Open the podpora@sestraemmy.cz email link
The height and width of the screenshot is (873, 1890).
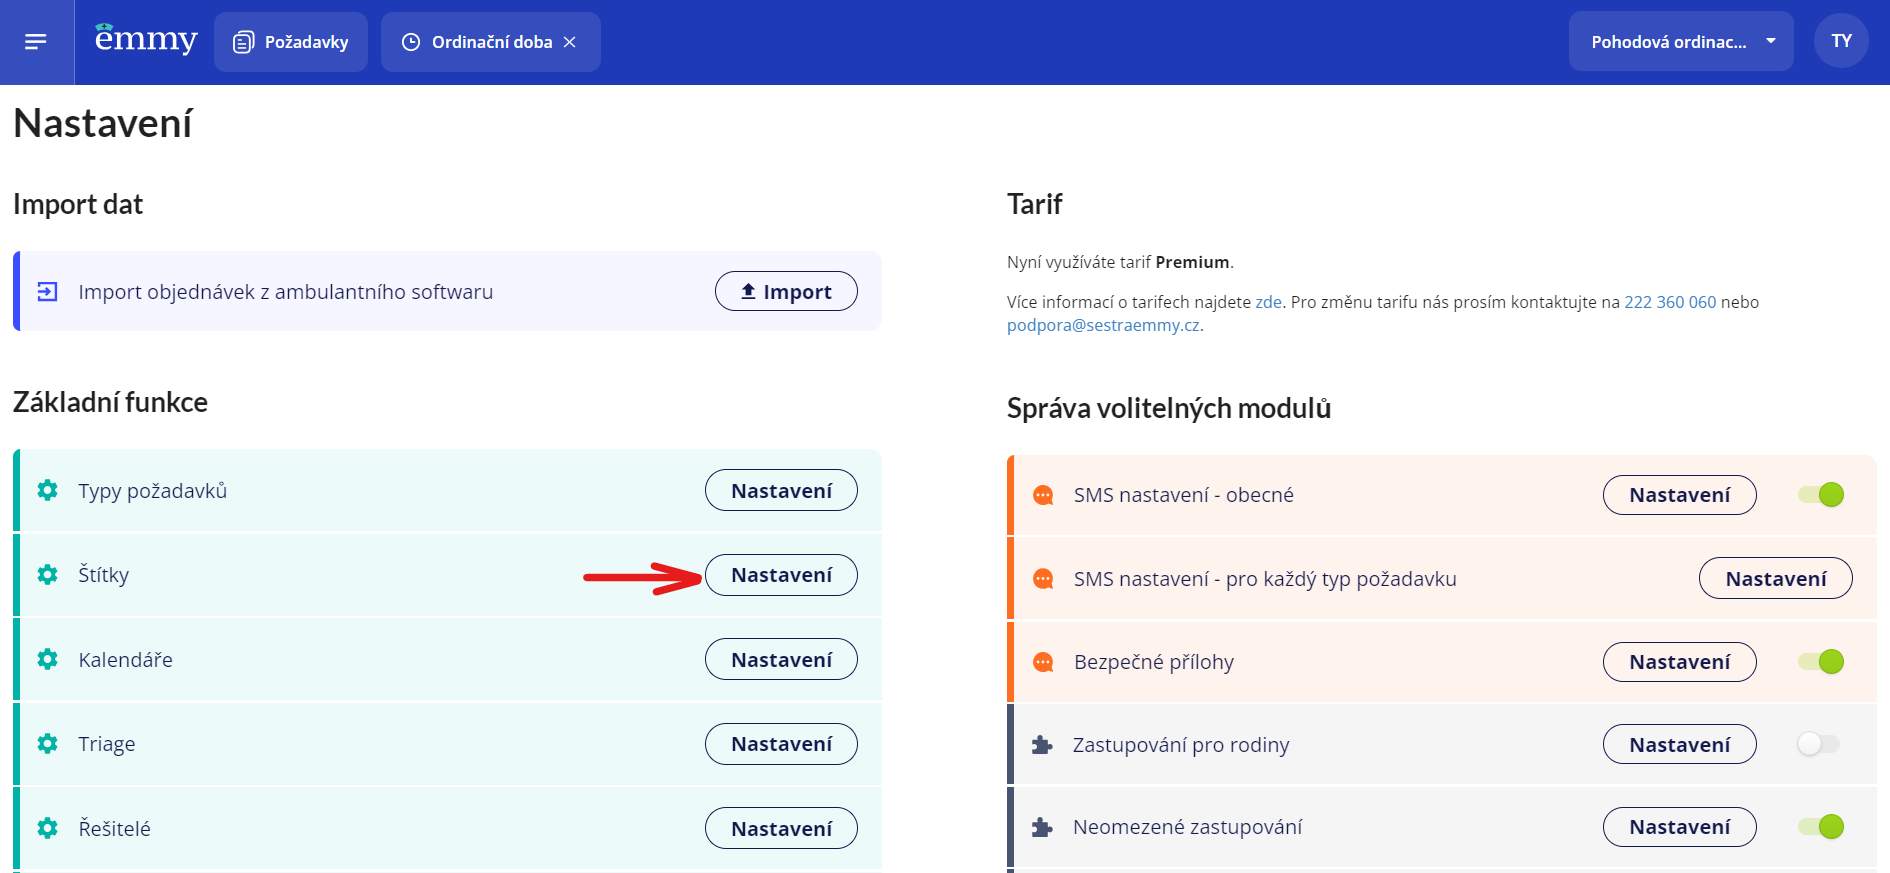(x=1103, y=325)
